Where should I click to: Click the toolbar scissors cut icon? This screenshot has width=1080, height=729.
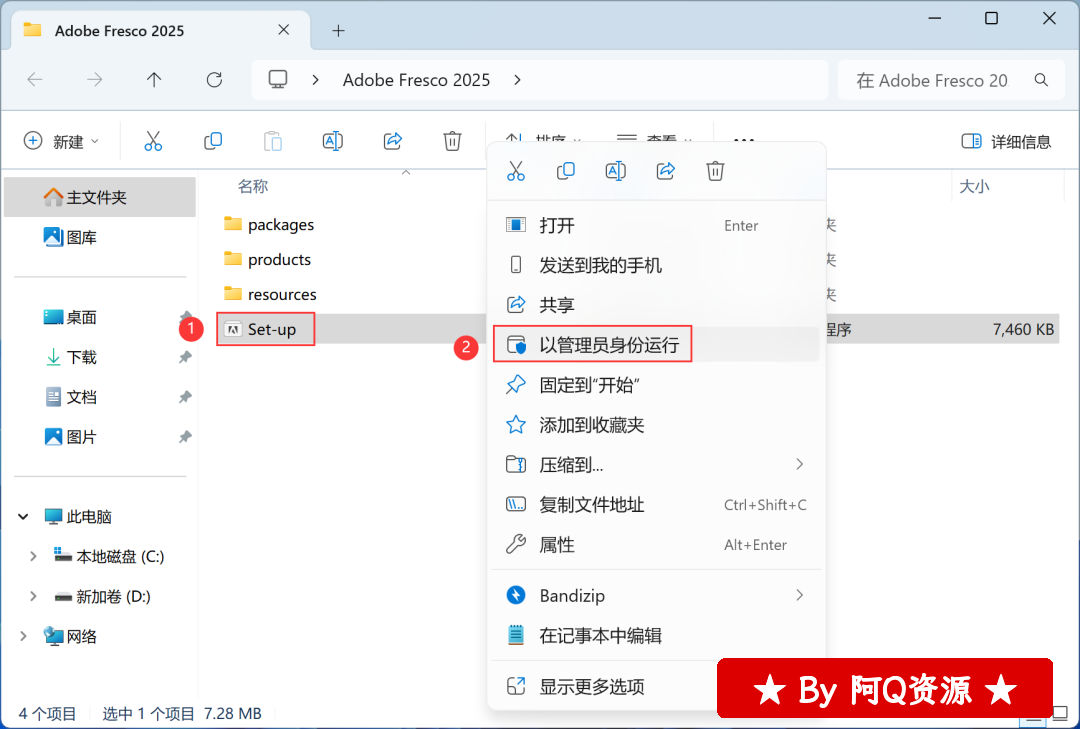153,141
